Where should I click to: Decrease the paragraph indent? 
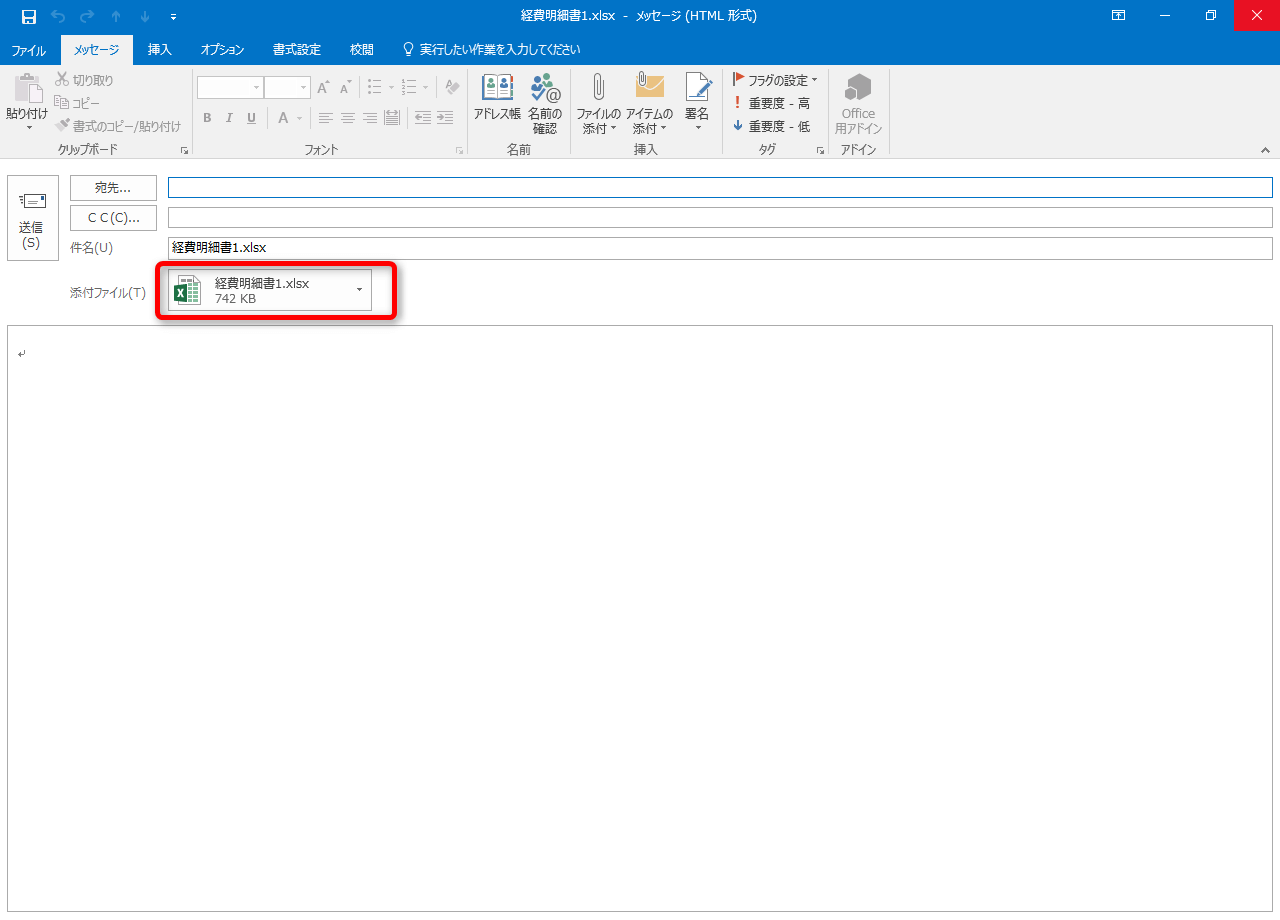point(423,118)
